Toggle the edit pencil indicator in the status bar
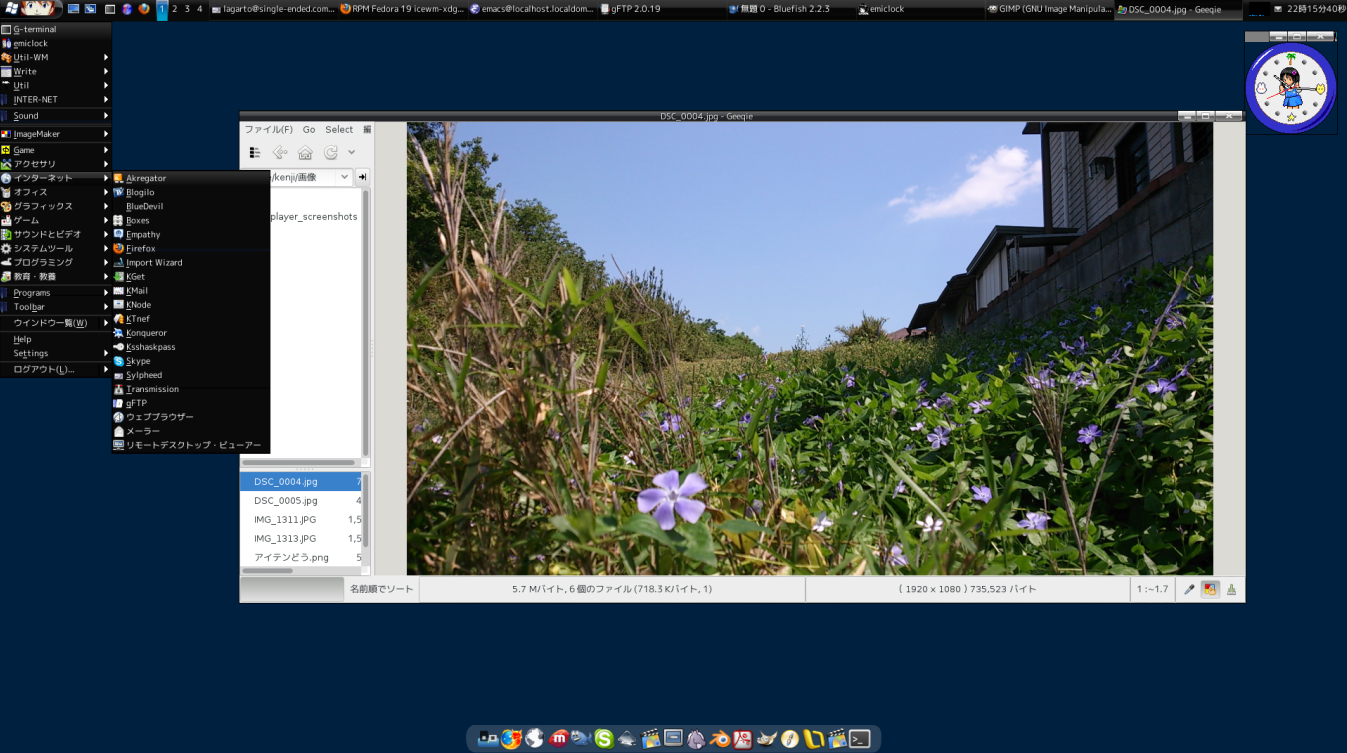The height and width of the screenshot is (753, 1347). click(x=1189, y=589)
